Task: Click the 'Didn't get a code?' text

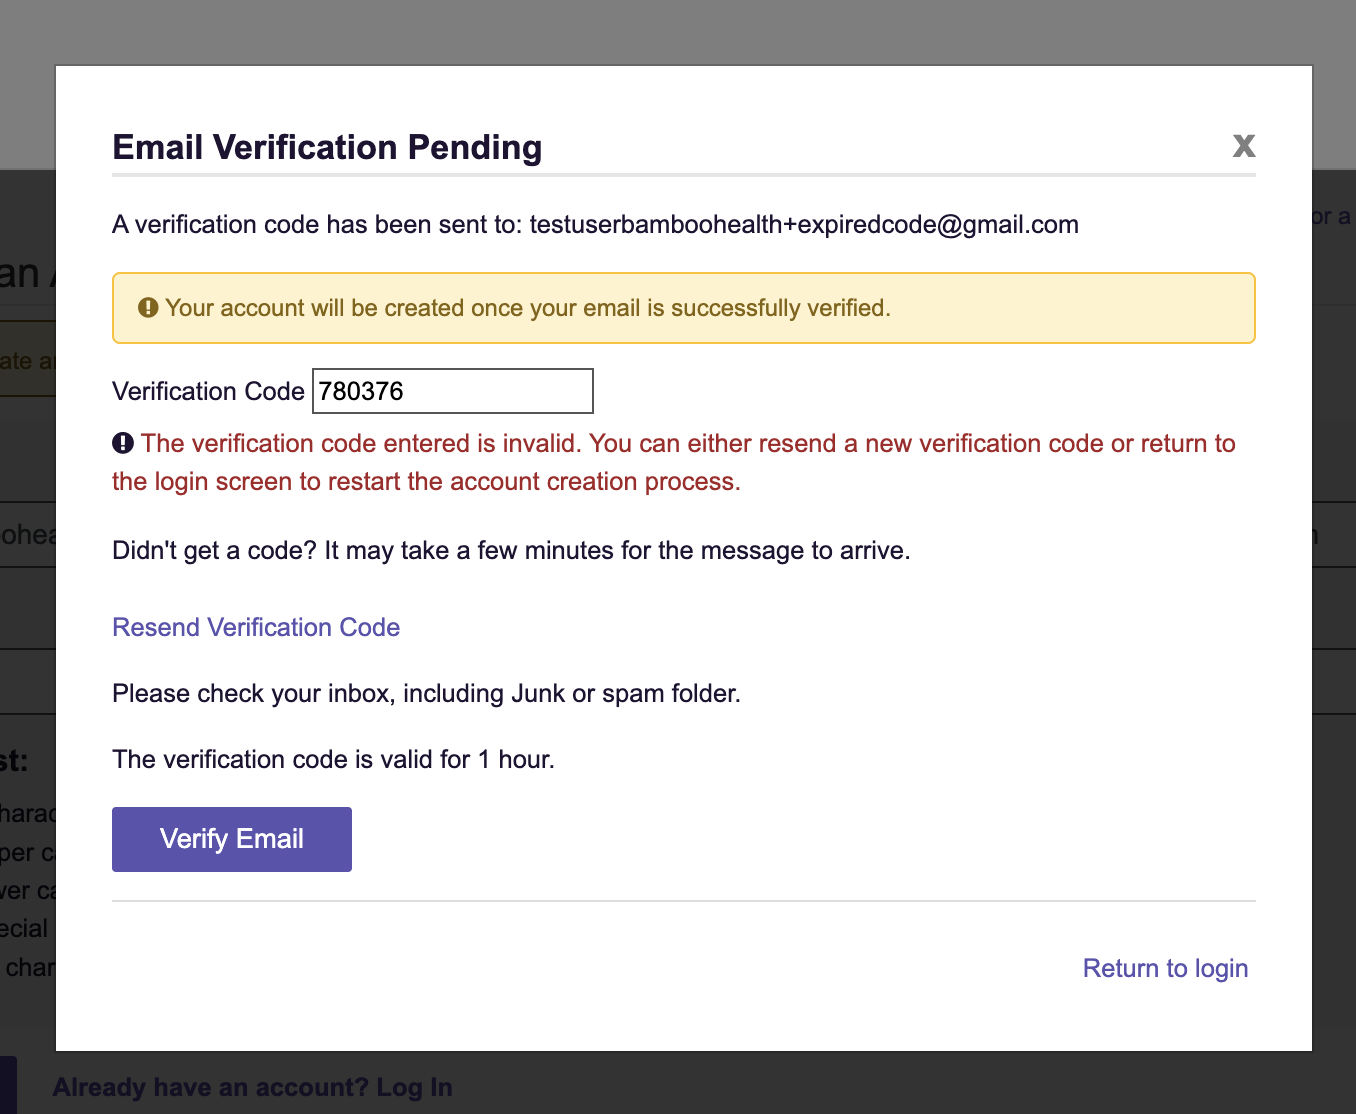Action: tap(511, 551)
